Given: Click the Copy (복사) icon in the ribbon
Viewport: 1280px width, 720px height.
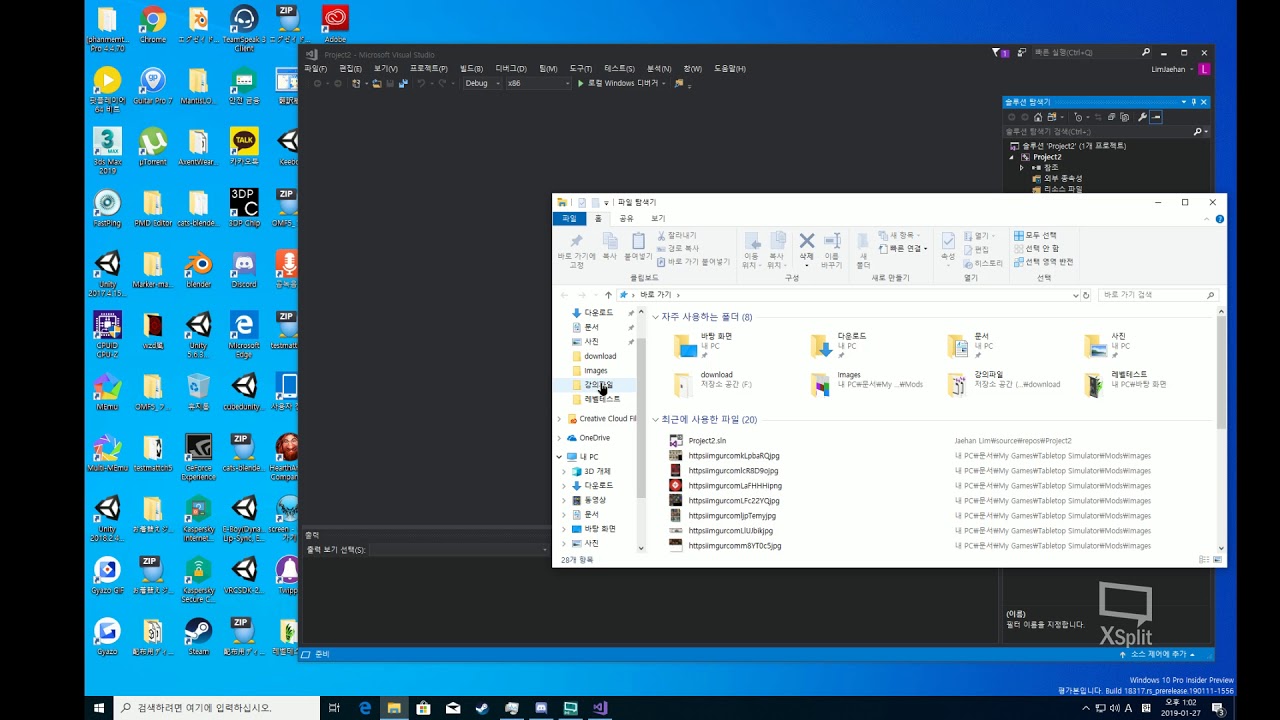Looking at the screenshot, I should coord(610,241).
